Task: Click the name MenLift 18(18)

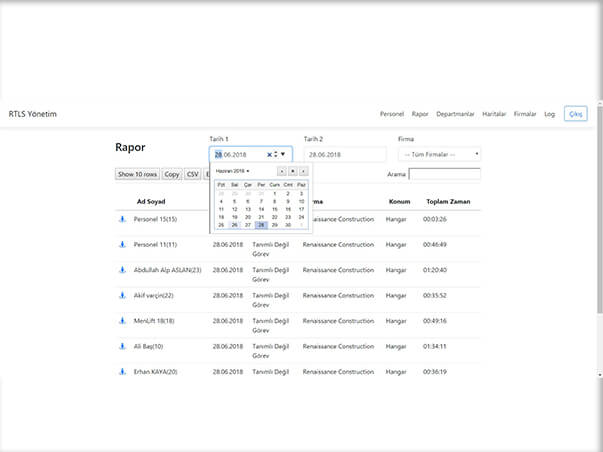Action: pyautogui.click(x=154, y=321)
